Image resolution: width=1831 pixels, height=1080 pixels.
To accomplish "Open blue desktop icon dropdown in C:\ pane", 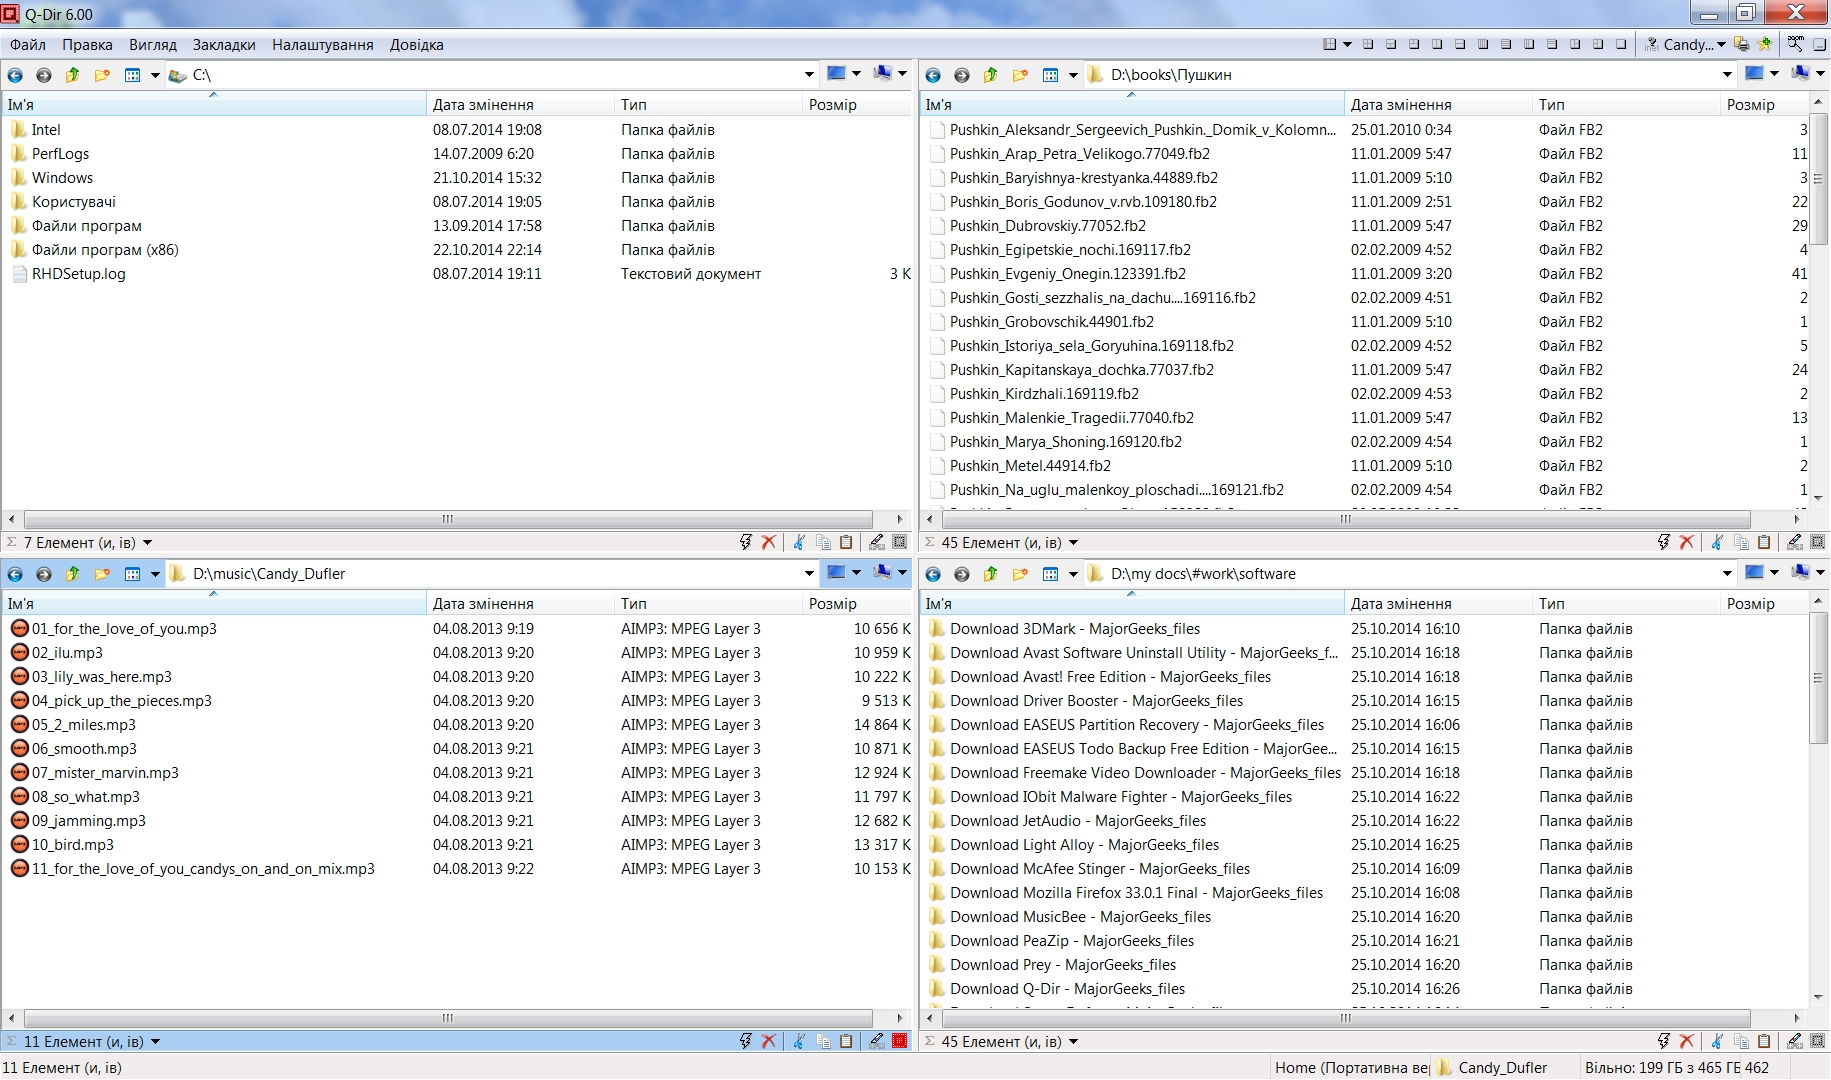I will point(856,74).
